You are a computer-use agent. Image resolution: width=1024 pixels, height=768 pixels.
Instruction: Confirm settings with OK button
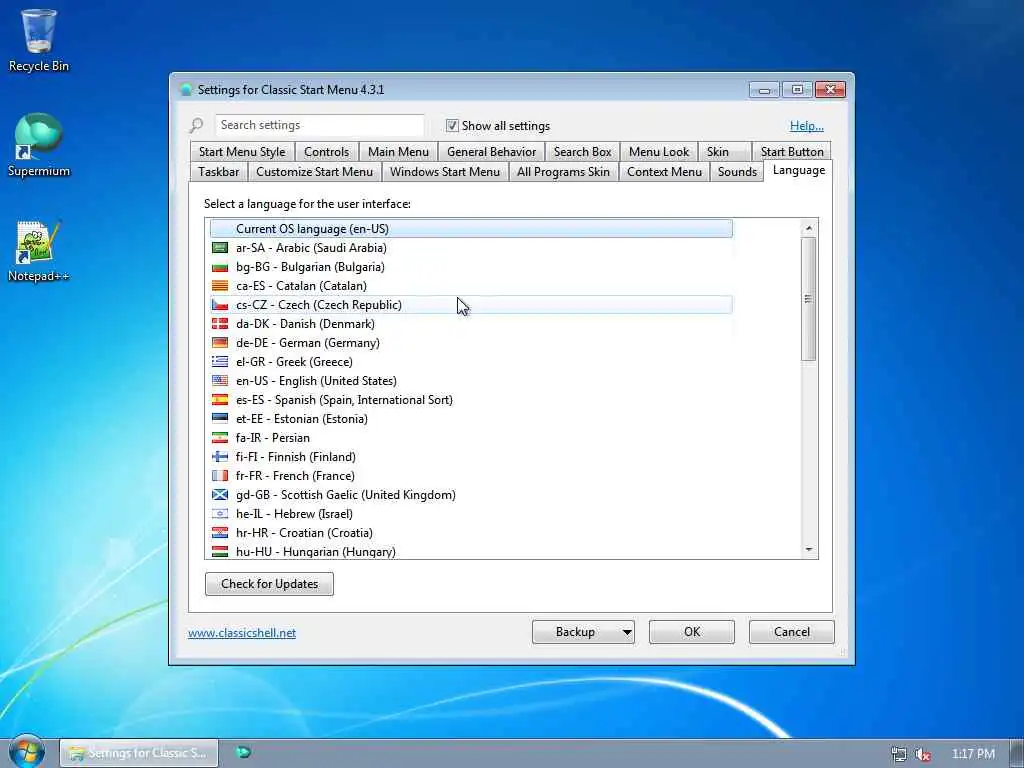(692, 632)
